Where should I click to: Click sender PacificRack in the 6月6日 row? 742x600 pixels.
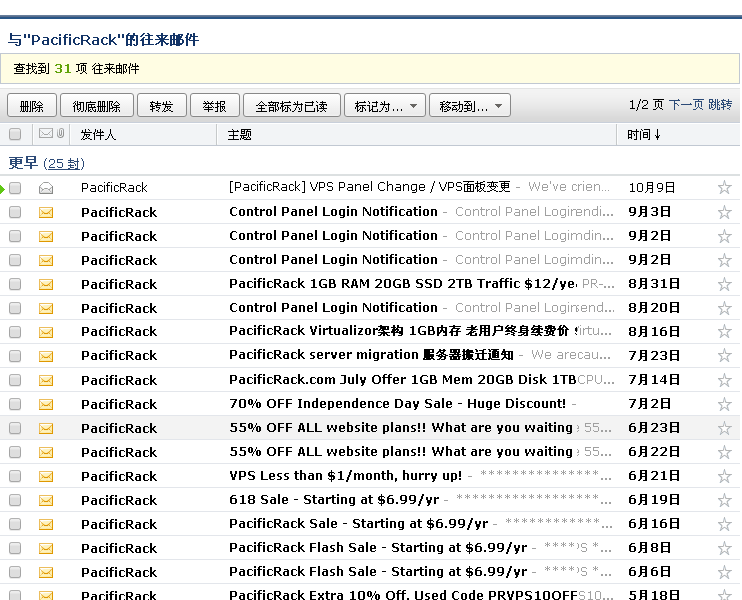[x=119, y=573]
